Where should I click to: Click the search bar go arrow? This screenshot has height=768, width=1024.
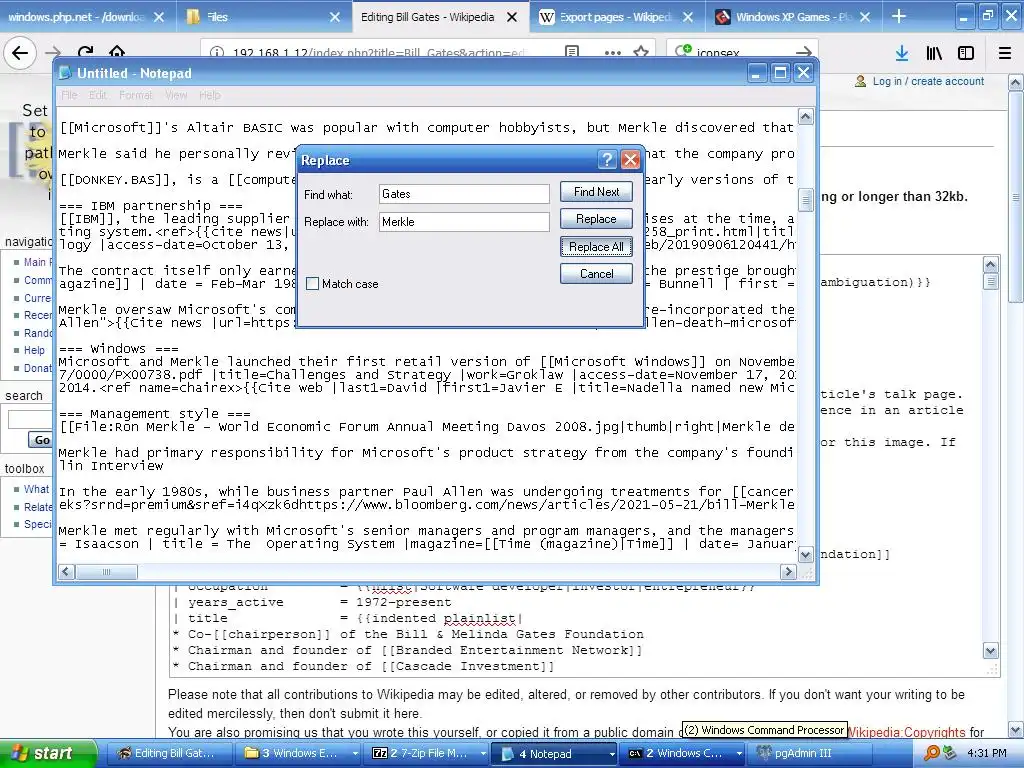point(804,52)
